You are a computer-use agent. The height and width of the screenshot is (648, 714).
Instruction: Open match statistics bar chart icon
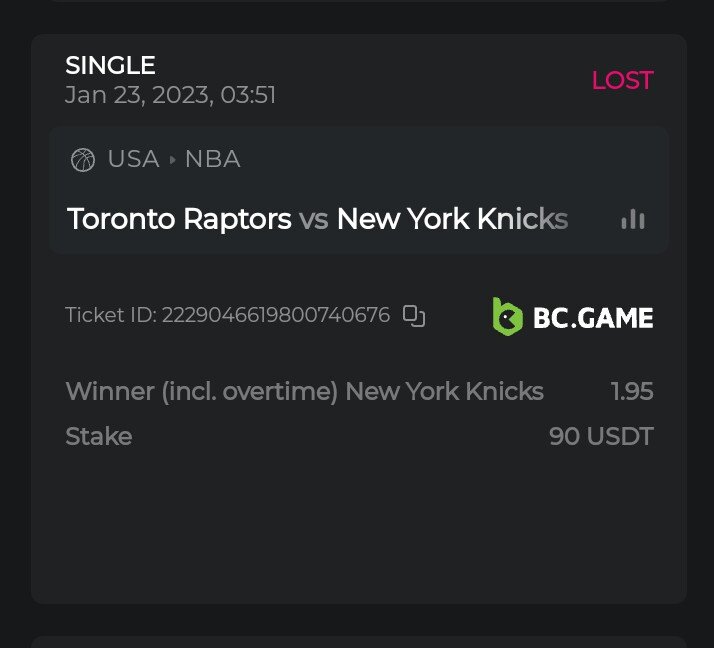point(632,219)
